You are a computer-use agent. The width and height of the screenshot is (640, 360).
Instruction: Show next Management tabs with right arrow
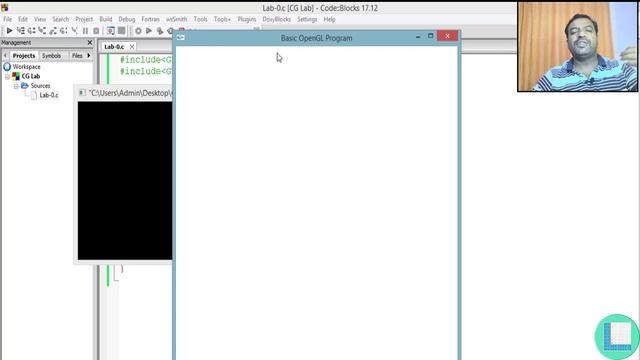(x=89, y=56)
